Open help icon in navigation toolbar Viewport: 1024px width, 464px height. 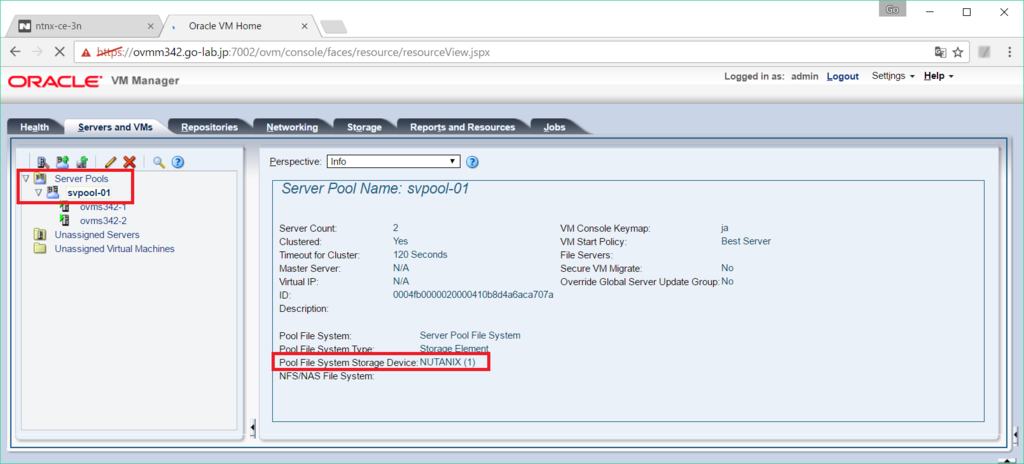177,161
